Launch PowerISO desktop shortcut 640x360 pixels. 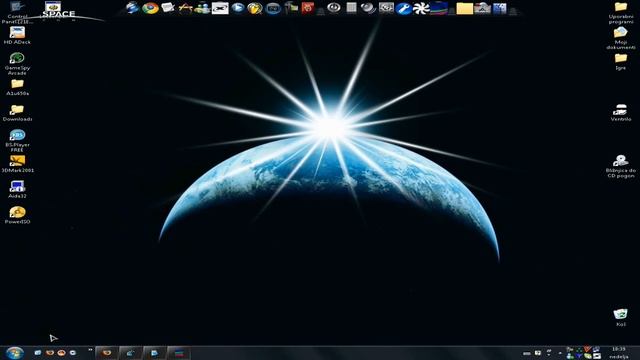17,215
